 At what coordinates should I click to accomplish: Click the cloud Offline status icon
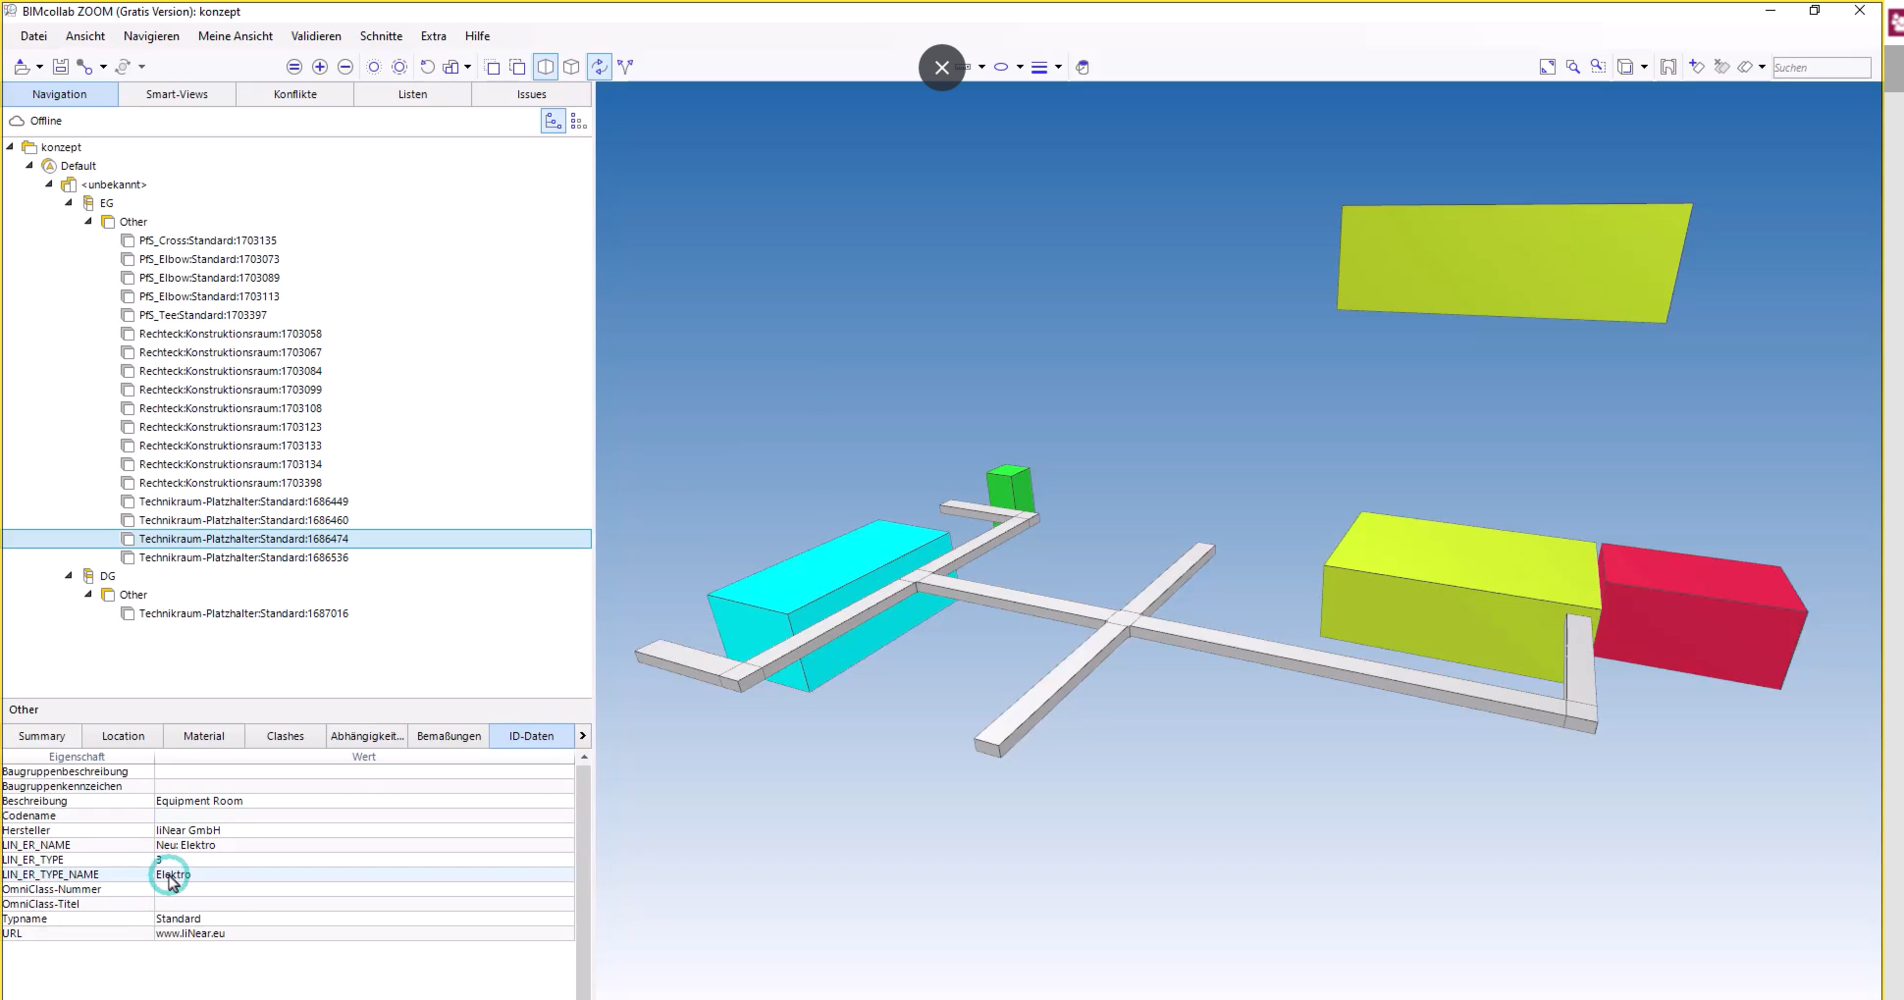pyautogui.click(x=17, y=121)
